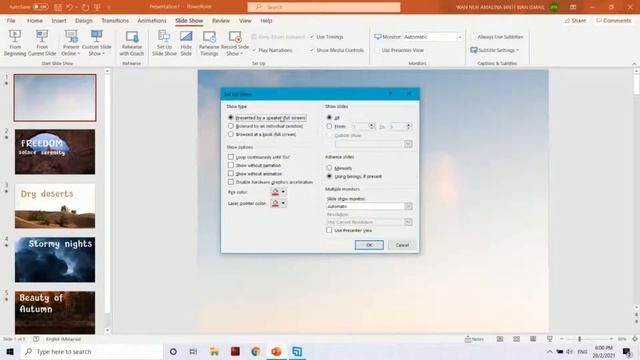This screenshot has width=640, height=360.
Task: Switch to Transitions tab
Action: 115,20
